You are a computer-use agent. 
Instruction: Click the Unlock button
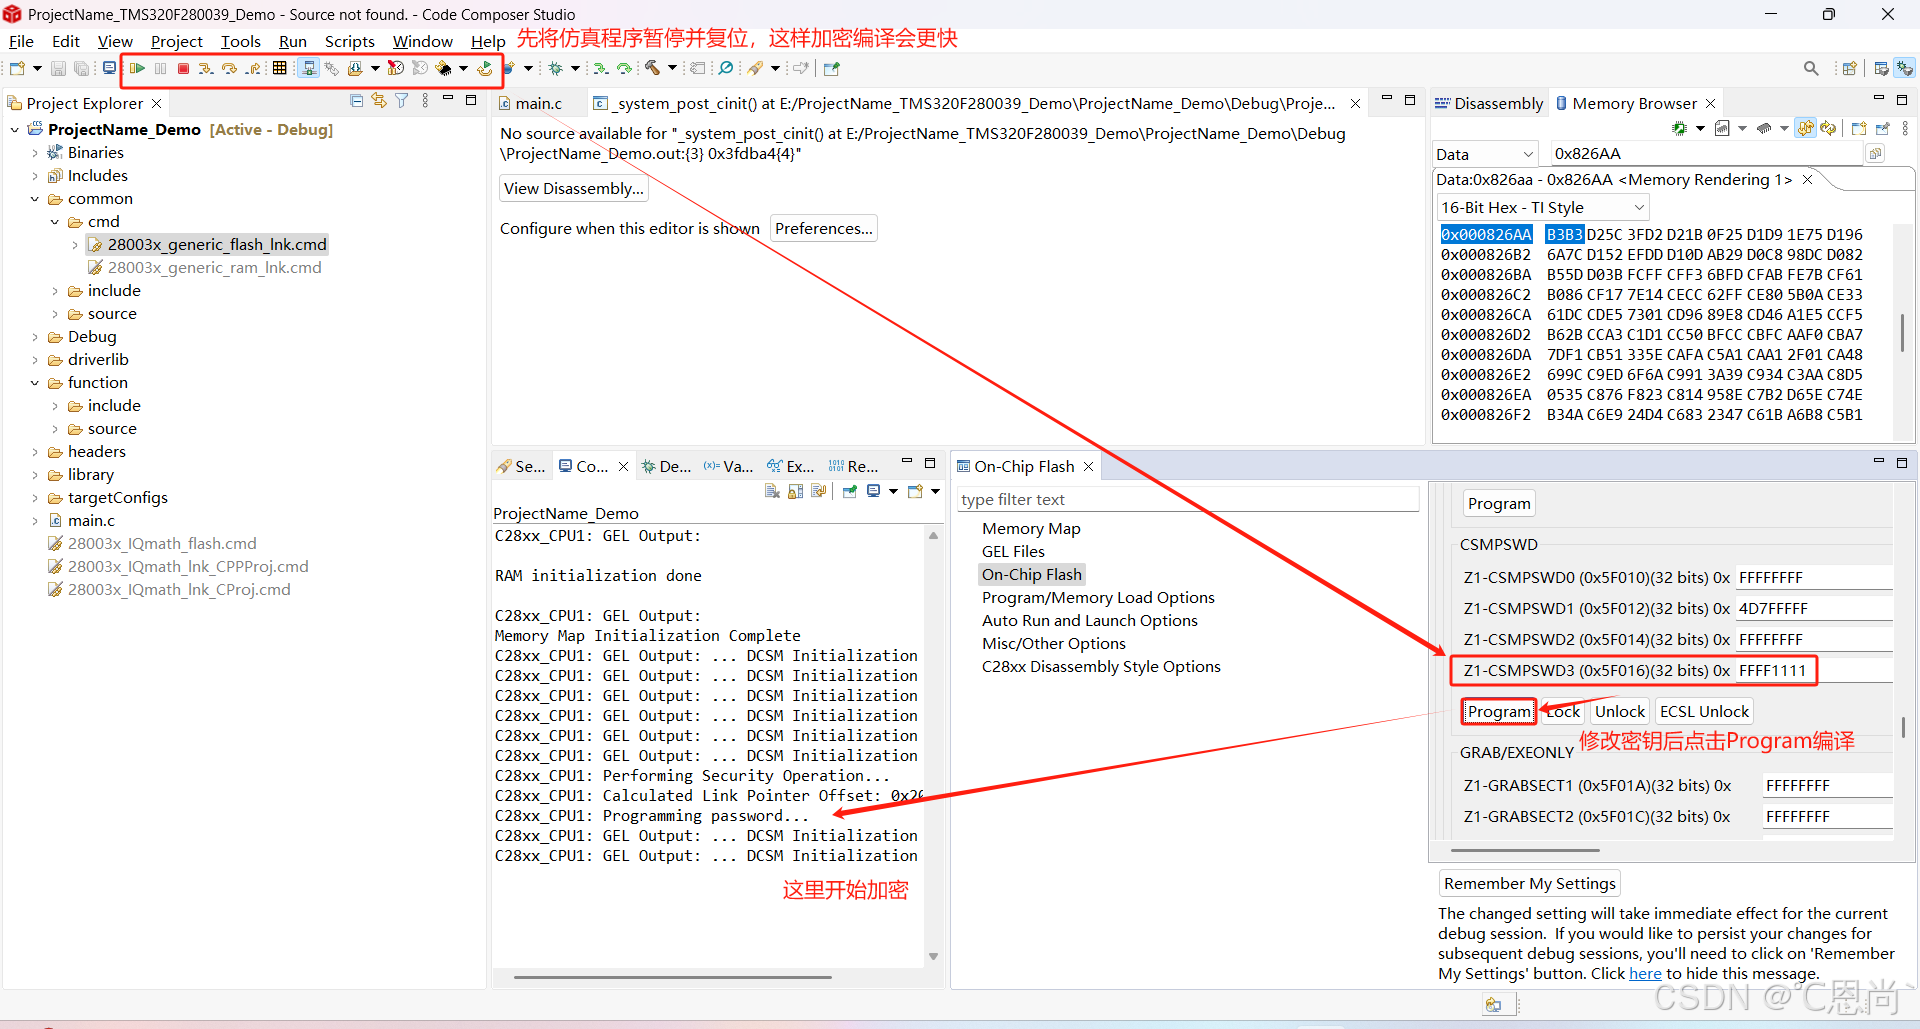(1619, 711)
